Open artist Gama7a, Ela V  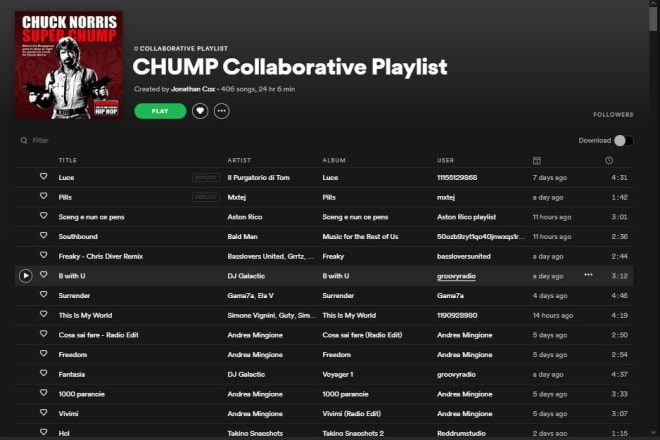[250, 296]
